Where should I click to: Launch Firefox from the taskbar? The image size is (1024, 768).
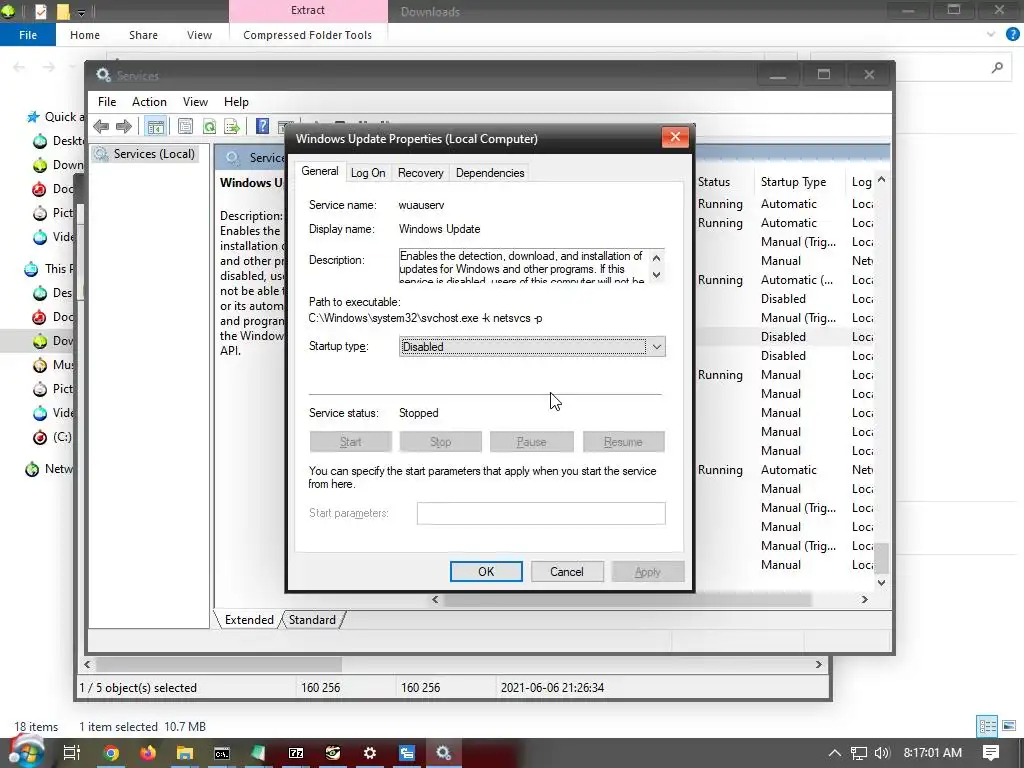pyautogui.click(x=148, y=753)
